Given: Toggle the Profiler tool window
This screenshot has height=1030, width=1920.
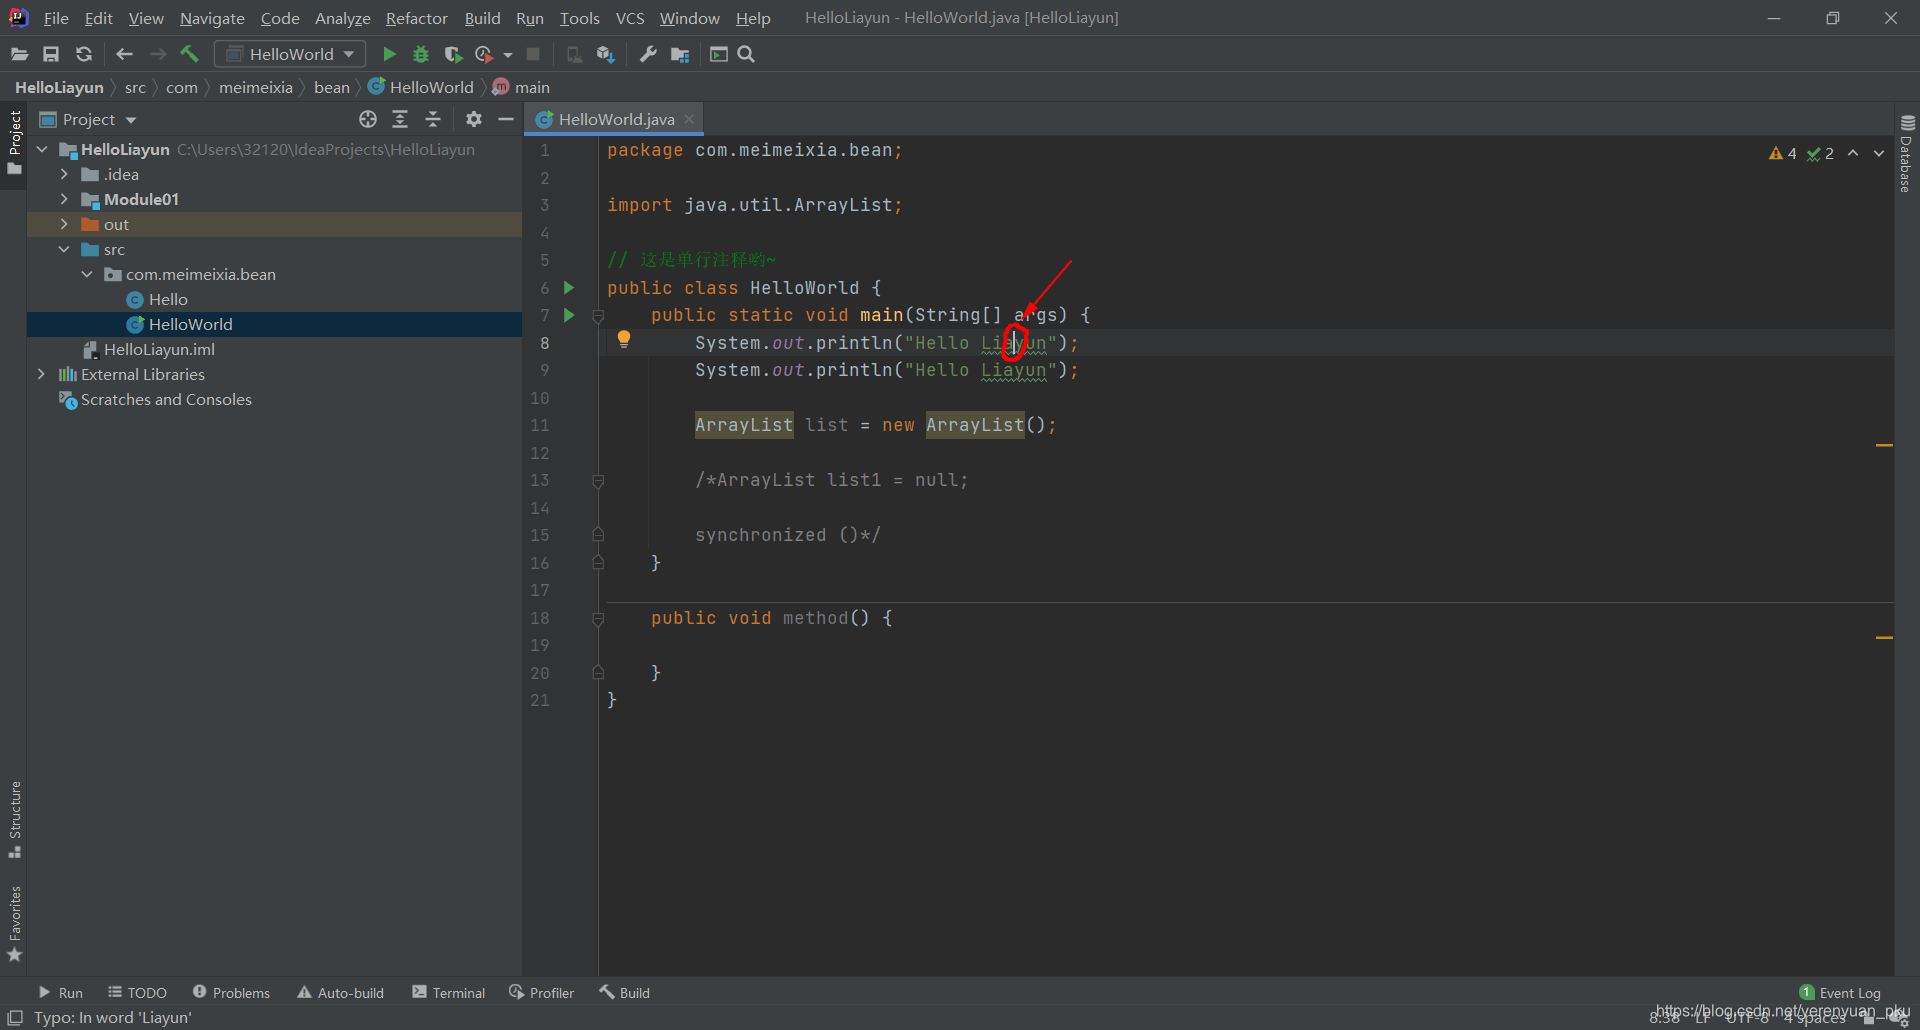Looking at the screenshot, I should [x=541, y=992].
